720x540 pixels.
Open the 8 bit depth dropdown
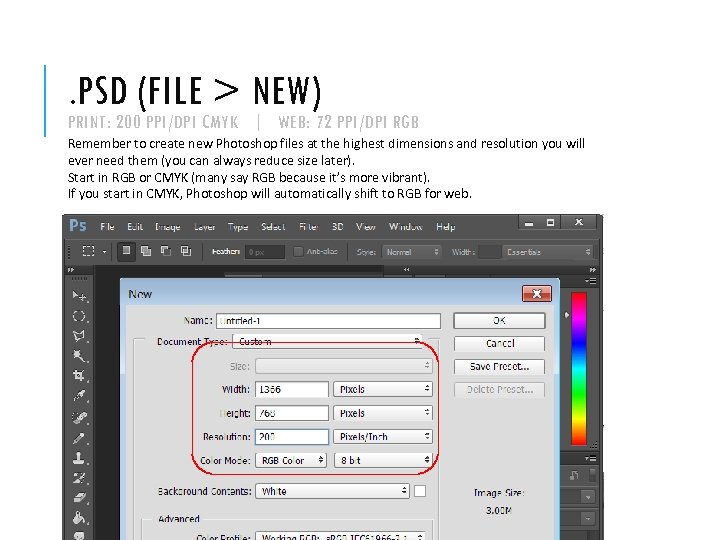pos(383,460)
